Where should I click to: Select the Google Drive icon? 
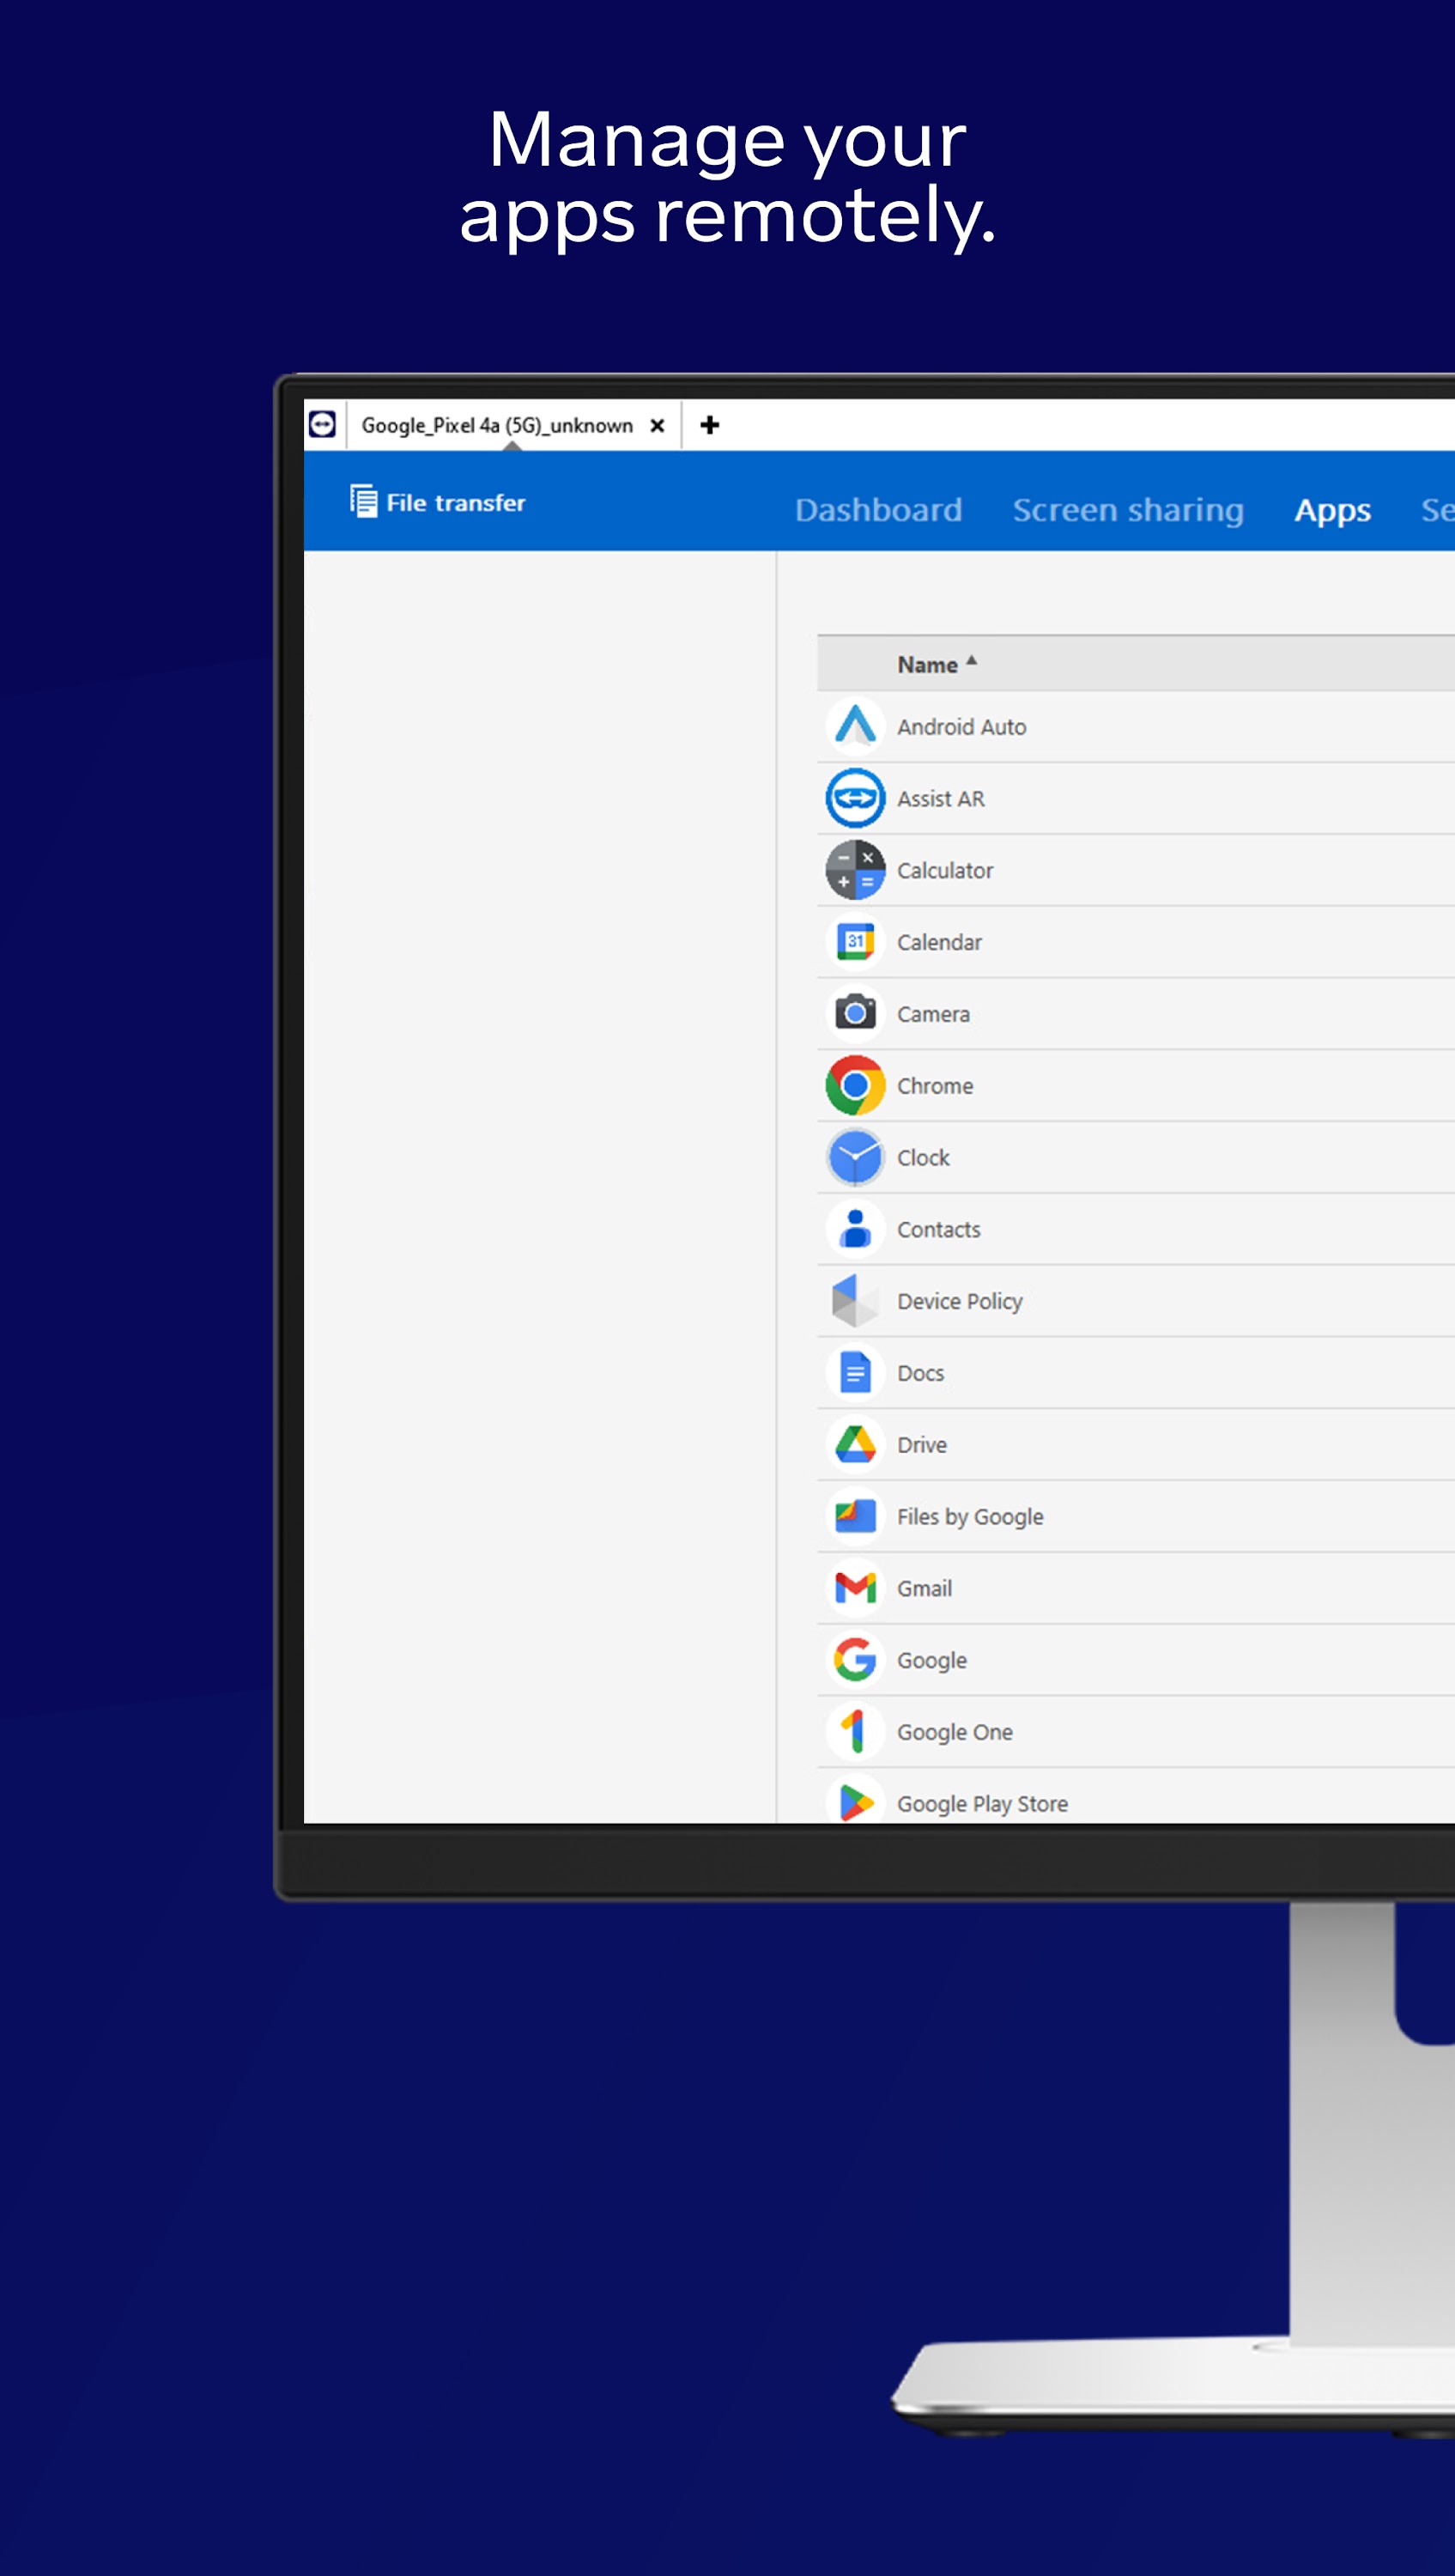pyautogui.click(x=855, y=1444)
